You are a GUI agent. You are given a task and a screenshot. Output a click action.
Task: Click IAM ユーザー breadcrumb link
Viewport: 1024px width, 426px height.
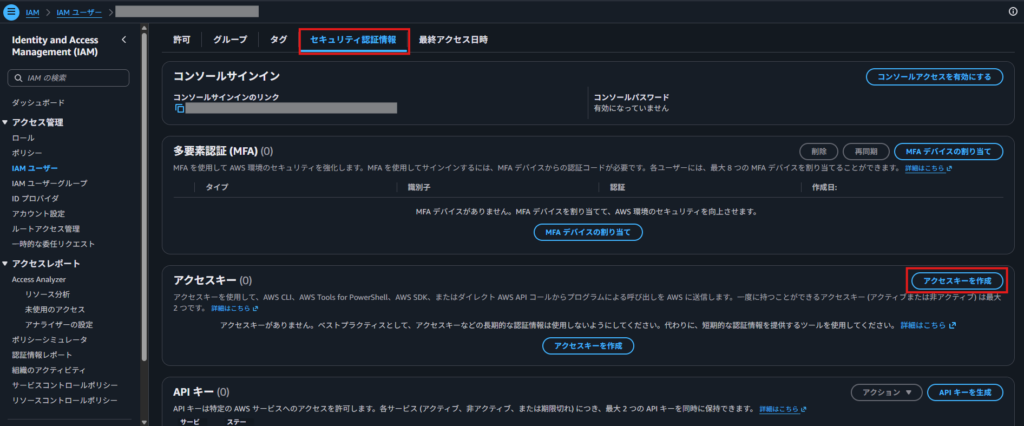point(79,12)
